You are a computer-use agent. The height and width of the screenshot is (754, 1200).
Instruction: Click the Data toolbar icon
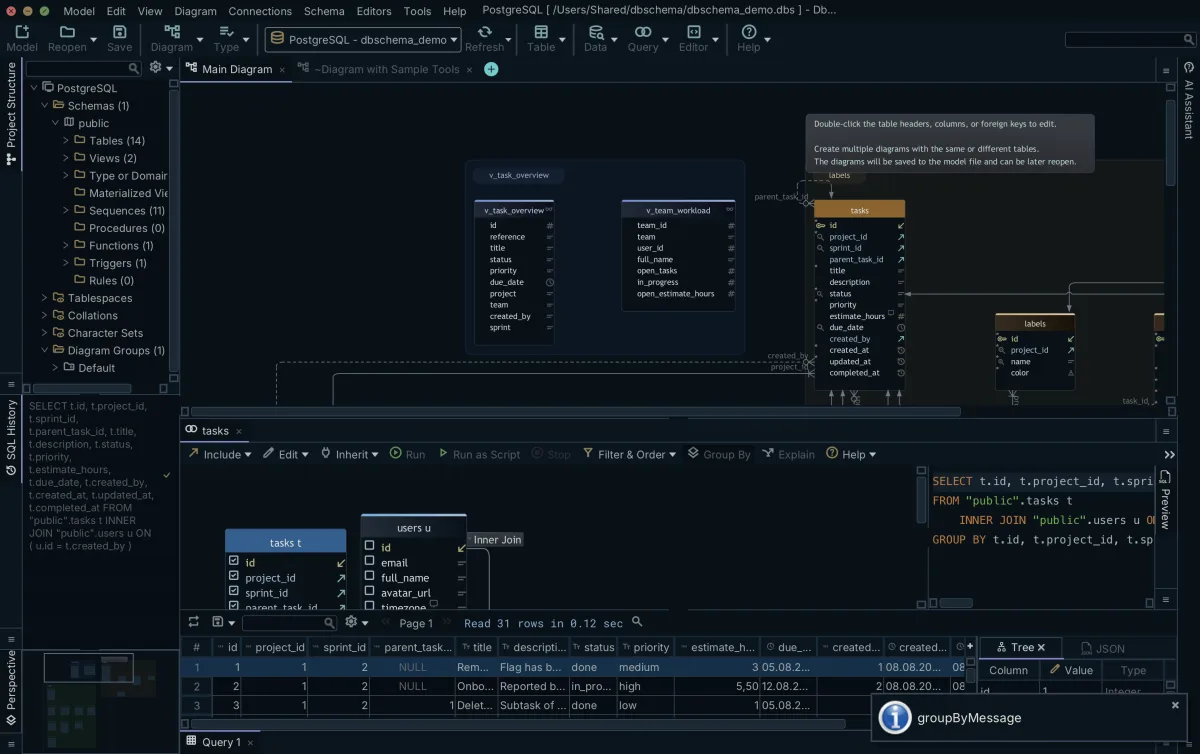click(595, 33)
